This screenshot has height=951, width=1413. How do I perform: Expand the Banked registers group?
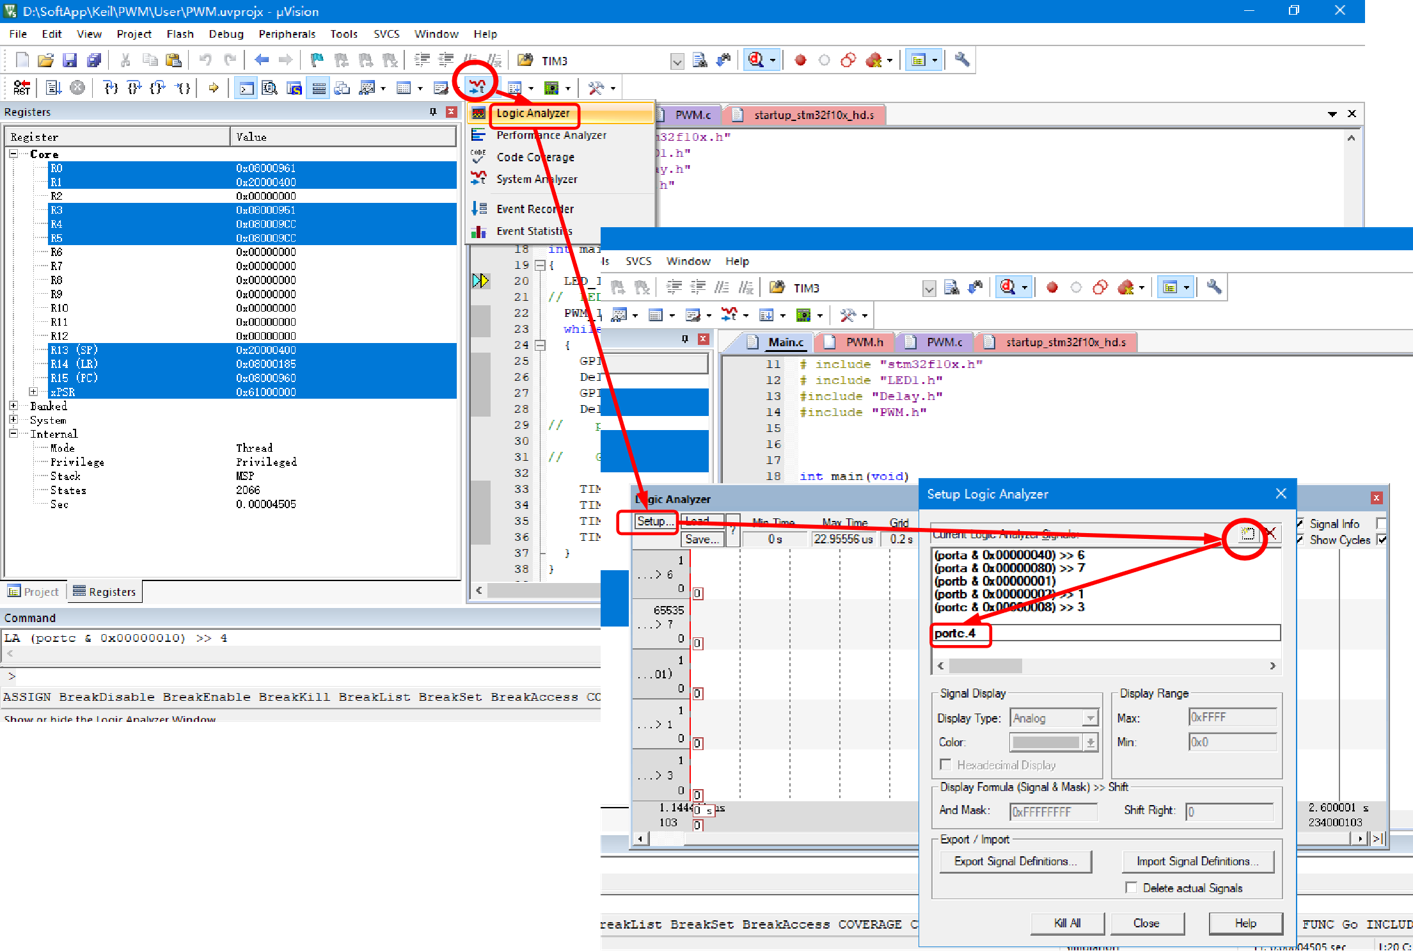coord(14,406)
